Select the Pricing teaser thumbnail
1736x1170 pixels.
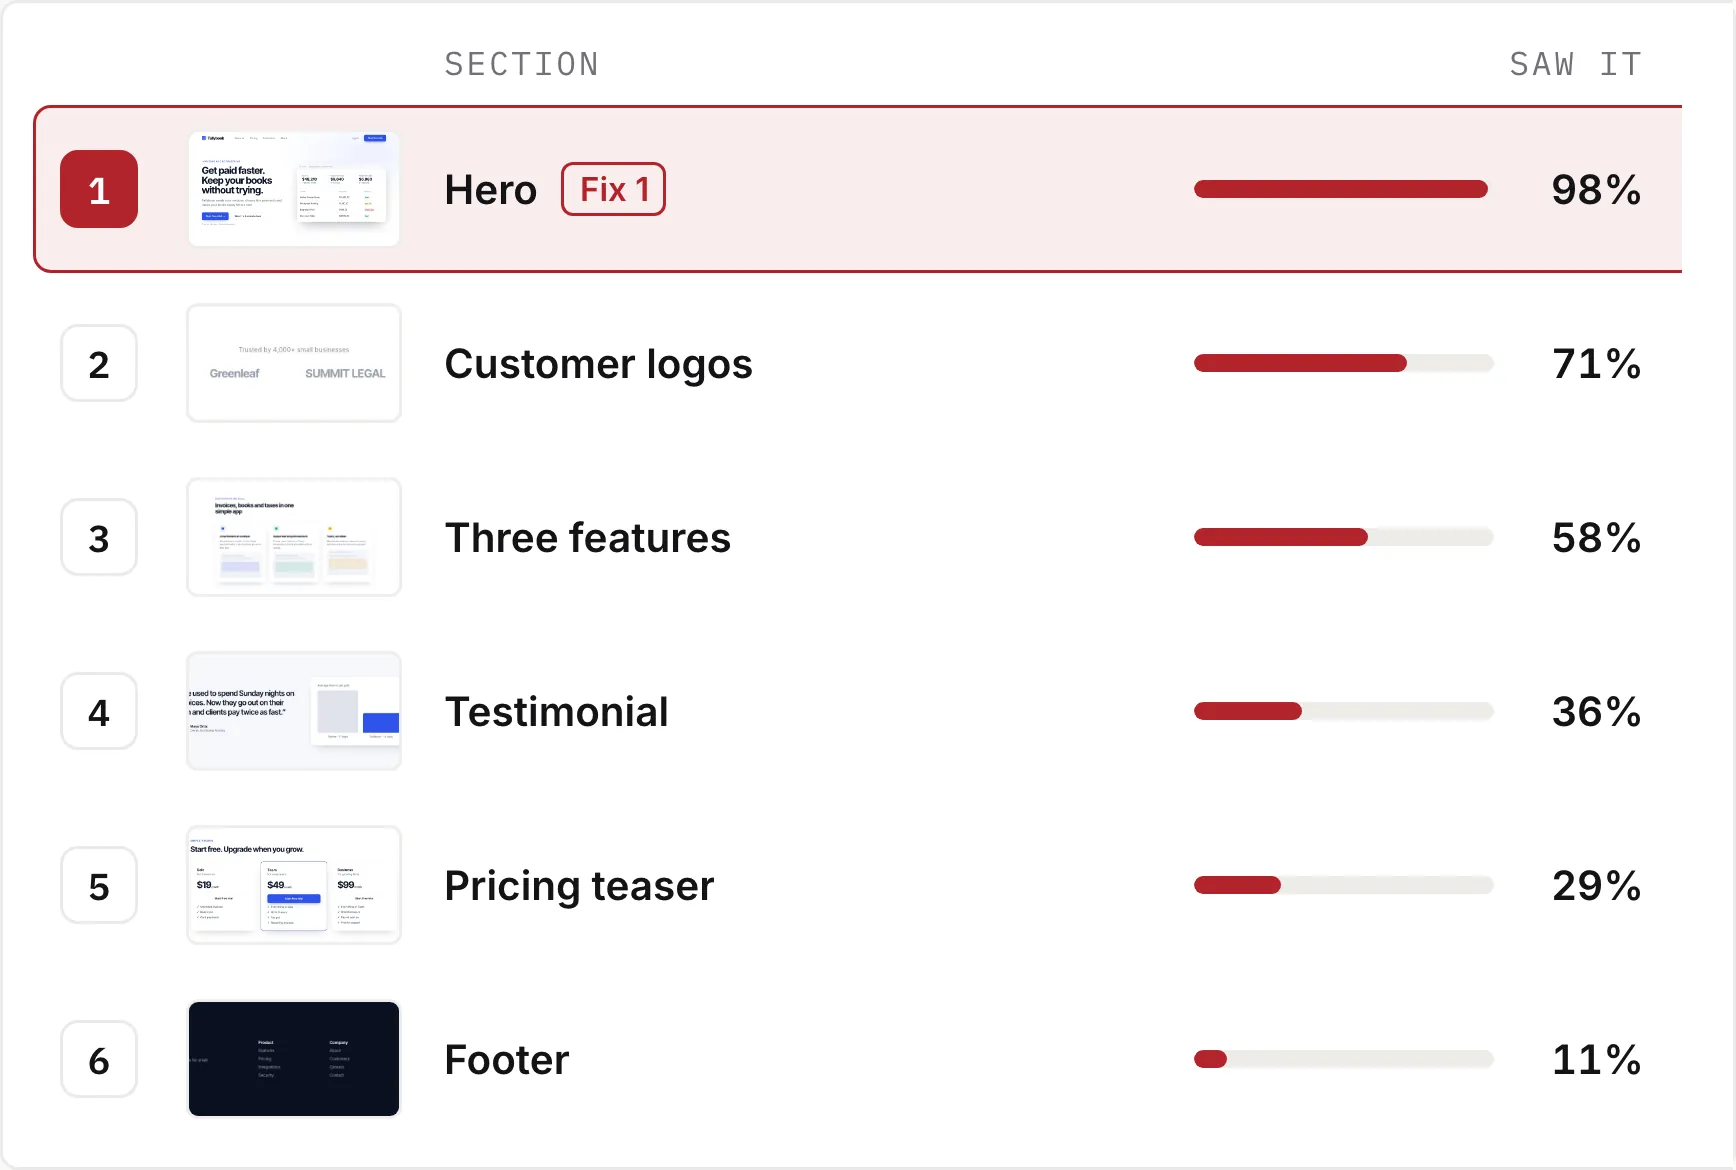tap(294, 885)
